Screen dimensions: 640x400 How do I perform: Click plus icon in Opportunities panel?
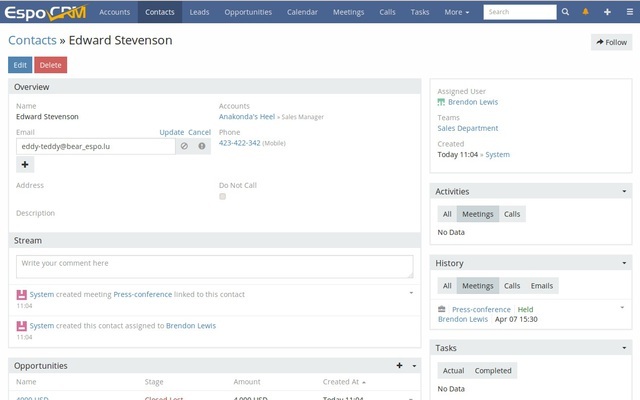pos(400,366)
